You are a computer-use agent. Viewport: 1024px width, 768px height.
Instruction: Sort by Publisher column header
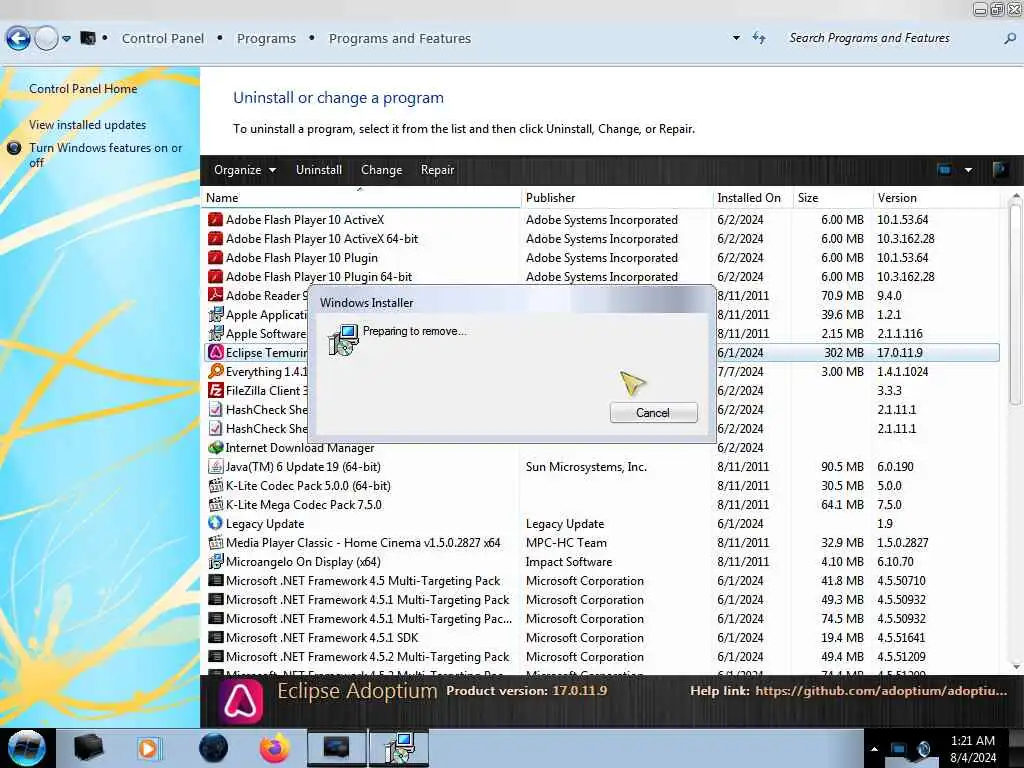pyautogui.click(x=617, y=198)
